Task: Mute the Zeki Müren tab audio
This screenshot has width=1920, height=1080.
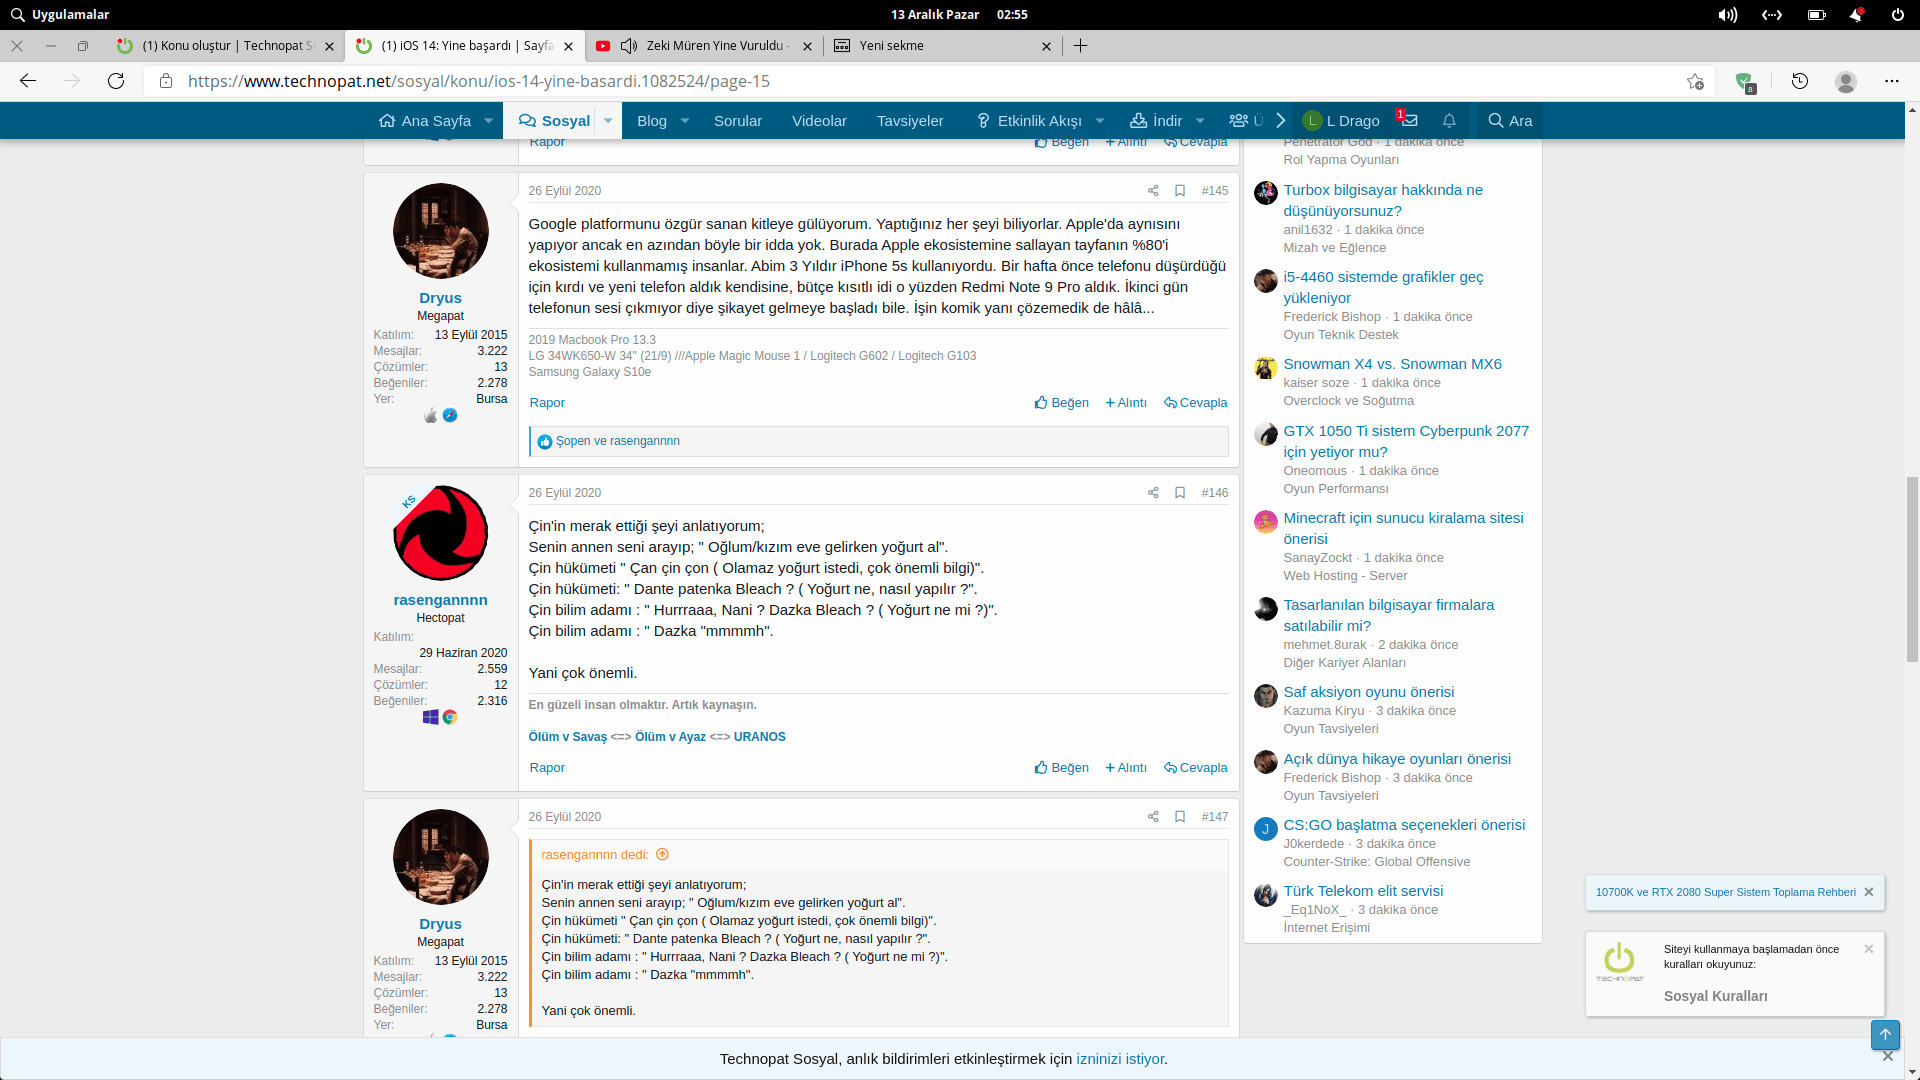Action: pyautogui.click(x=629, y=46)
